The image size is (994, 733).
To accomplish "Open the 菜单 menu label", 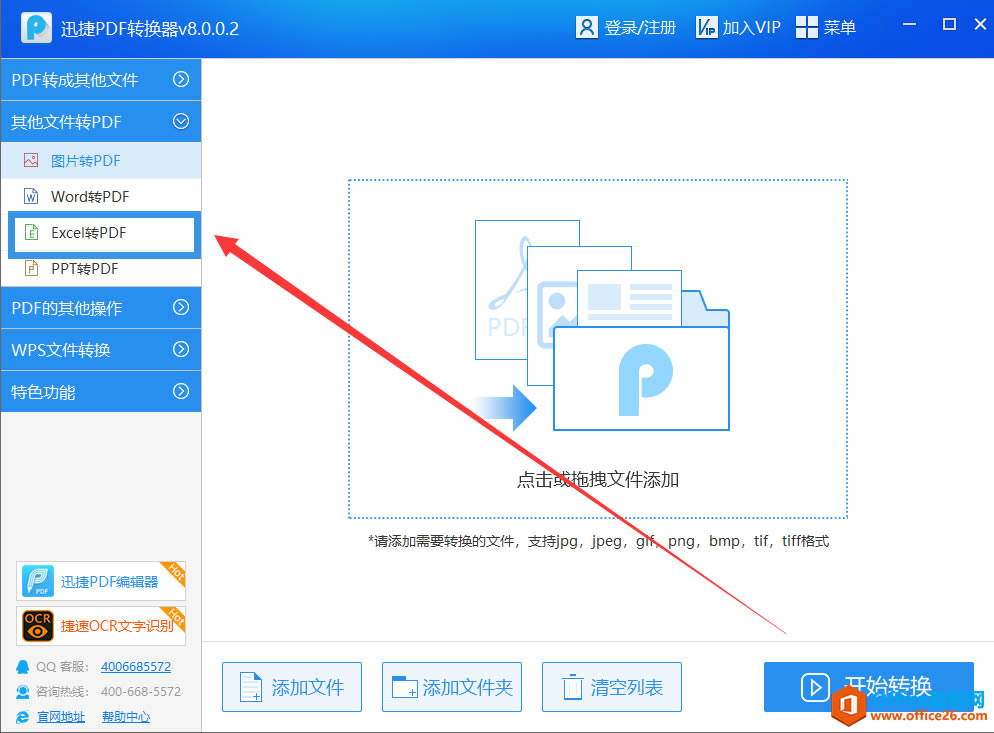I will click(x=839, y=27).
